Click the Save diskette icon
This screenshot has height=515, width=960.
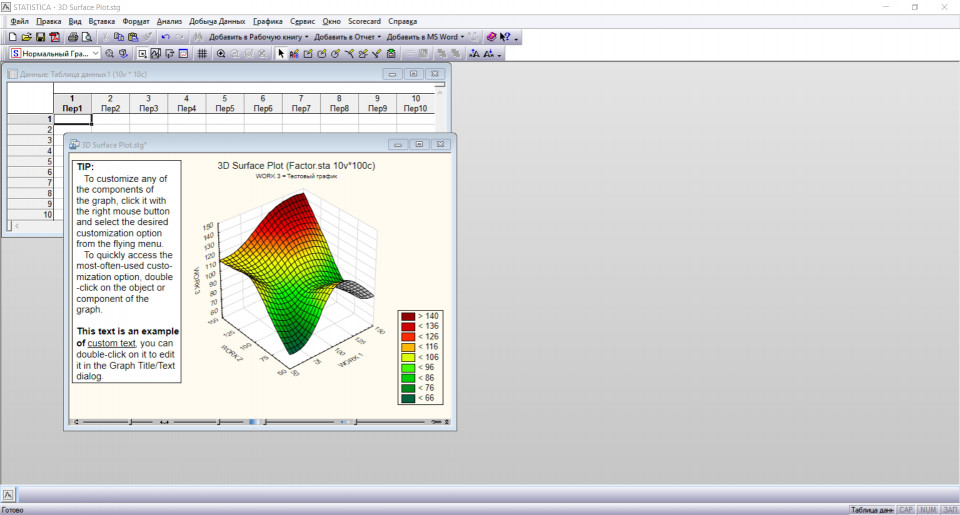tap(40, 37)
